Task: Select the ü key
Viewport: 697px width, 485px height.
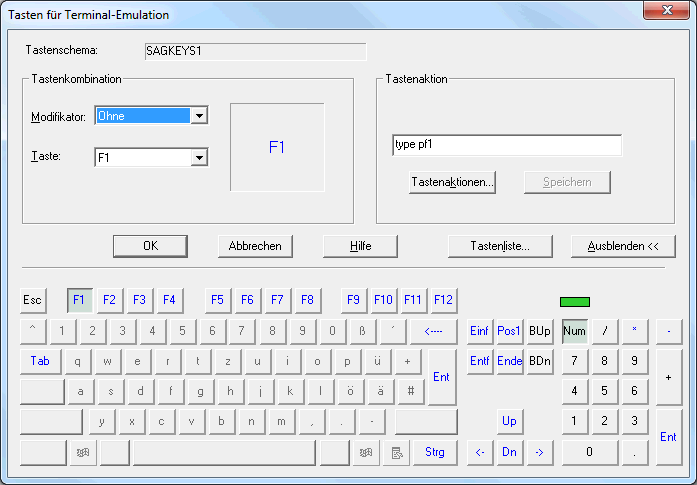Action: (378, 361)
